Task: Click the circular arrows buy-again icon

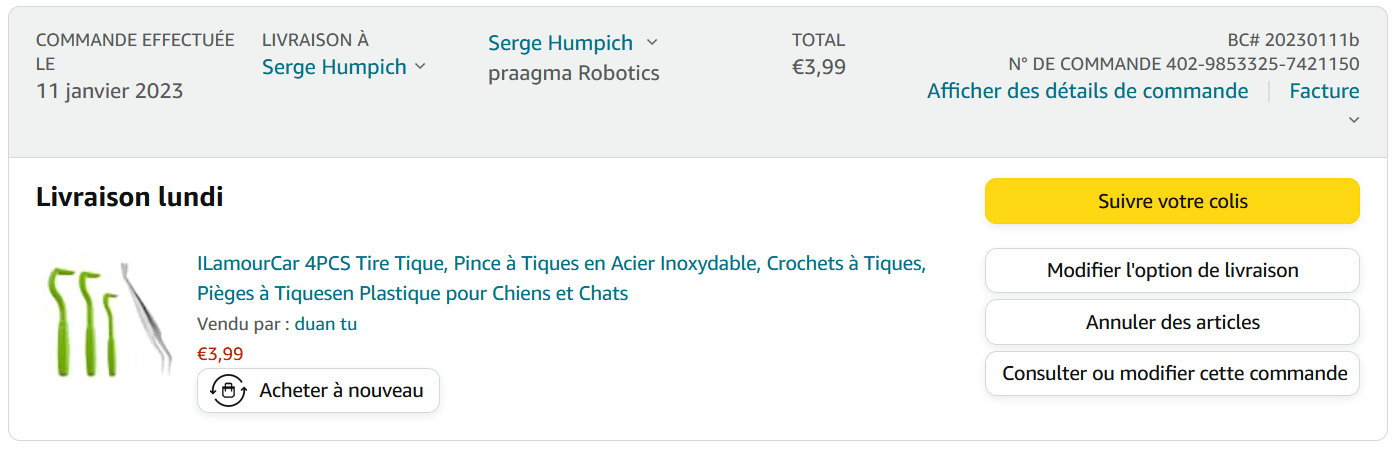Action: point(228,391)
